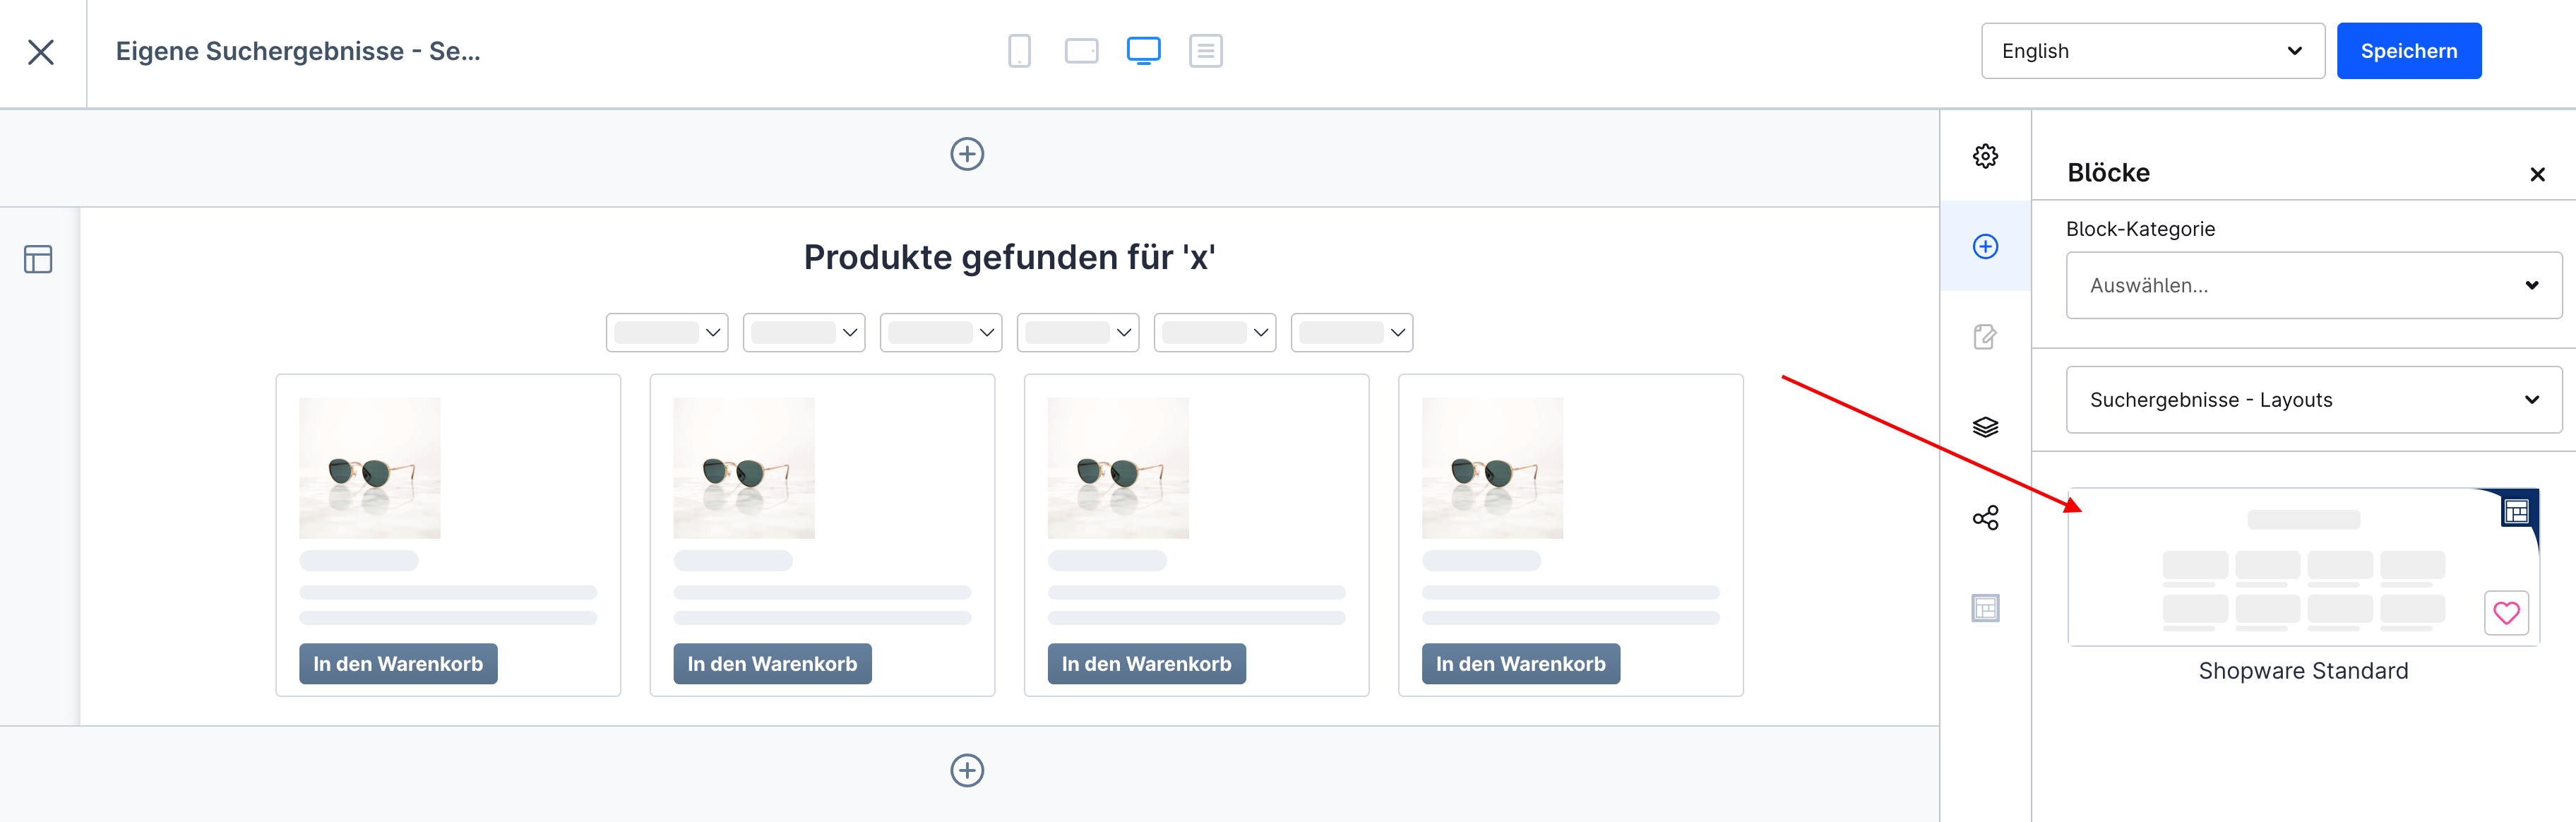Click first In den Warenkorb button

tap(398, 664)
